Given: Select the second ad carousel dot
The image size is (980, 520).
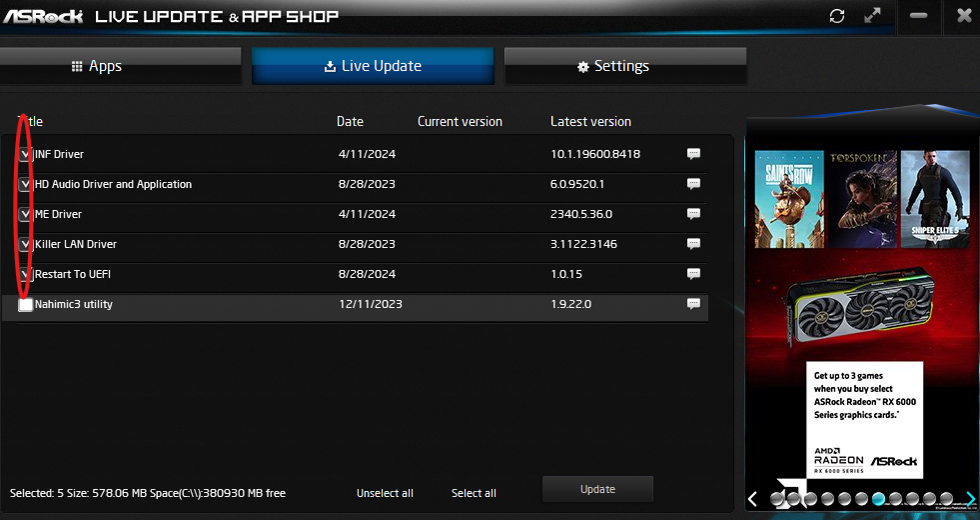Looking at the screenshot, I should tap(794, 499).
